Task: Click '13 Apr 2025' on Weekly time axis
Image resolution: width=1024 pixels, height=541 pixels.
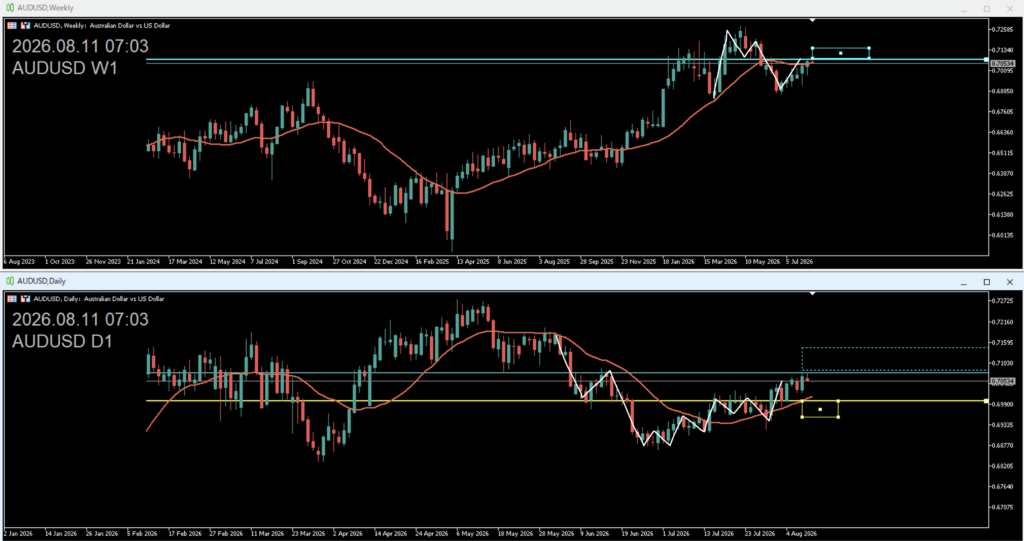Action: [473, 261]
